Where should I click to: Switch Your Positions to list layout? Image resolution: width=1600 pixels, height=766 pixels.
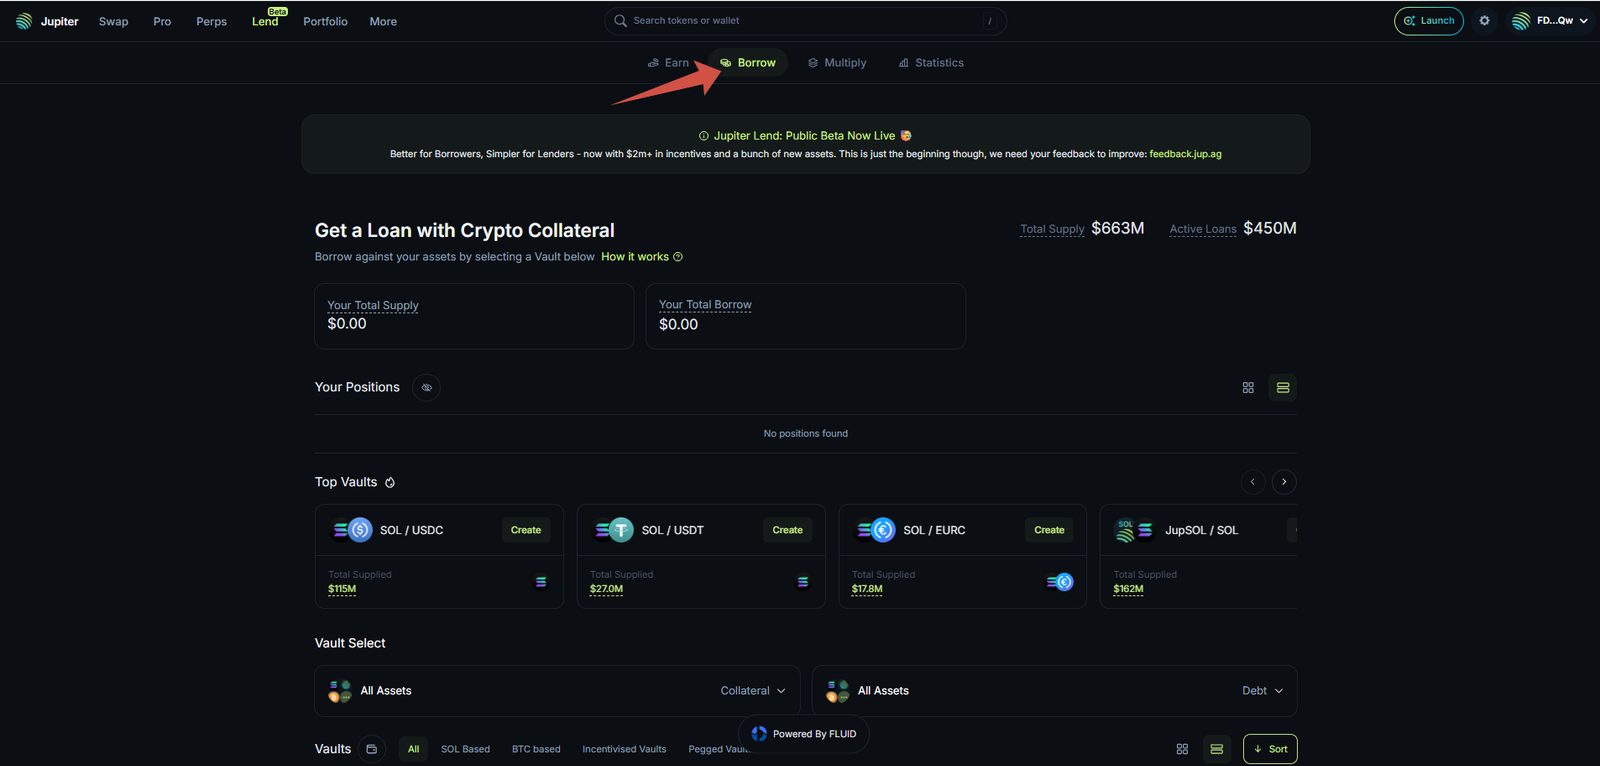click(1283, 388)
